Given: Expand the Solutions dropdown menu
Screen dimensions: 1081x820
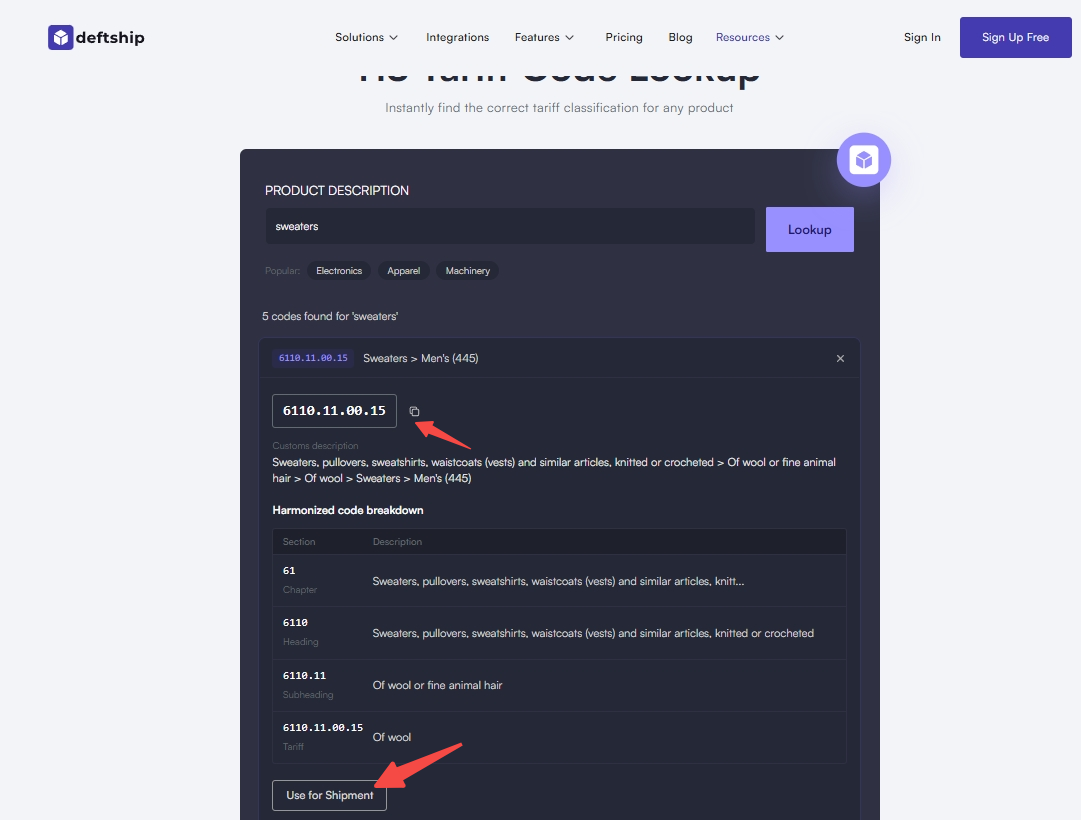Looking at the screenshot, I should pos(366,38).
